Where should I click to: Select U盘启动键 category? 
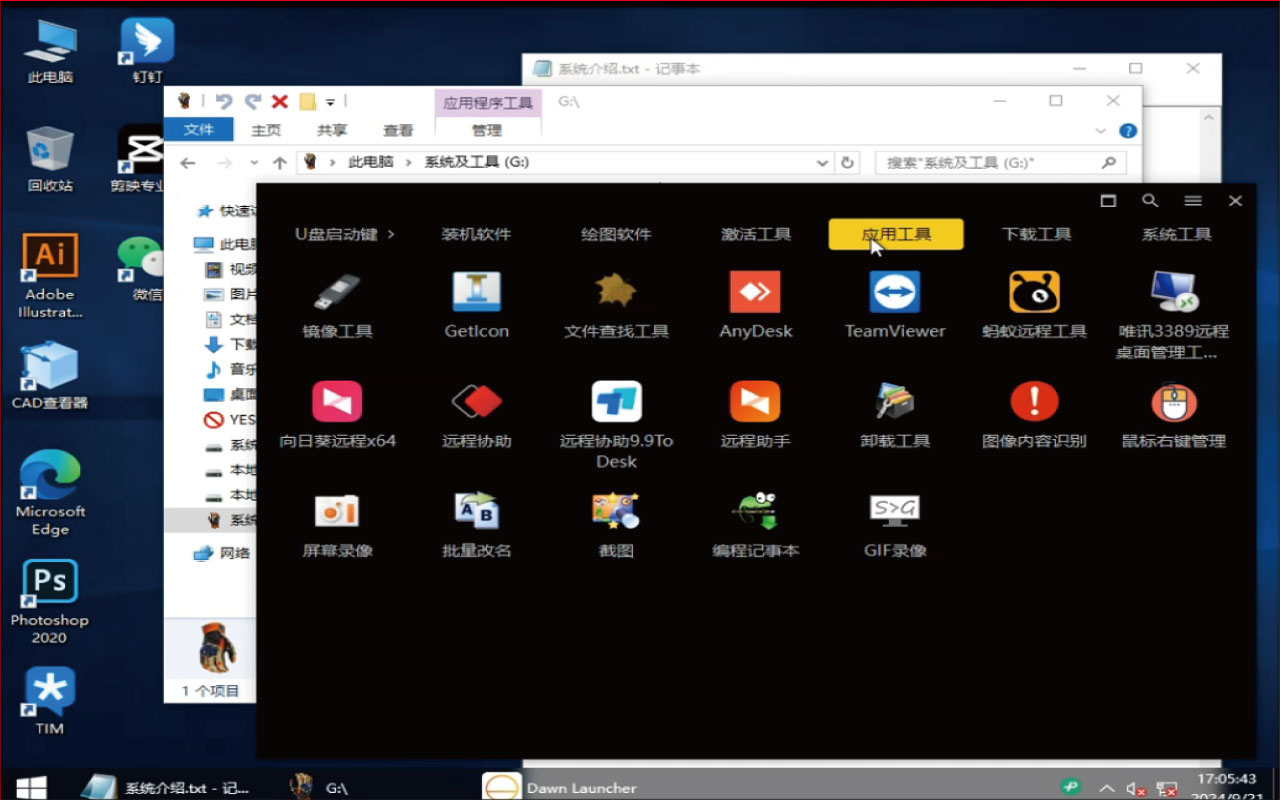pos(345,234)
